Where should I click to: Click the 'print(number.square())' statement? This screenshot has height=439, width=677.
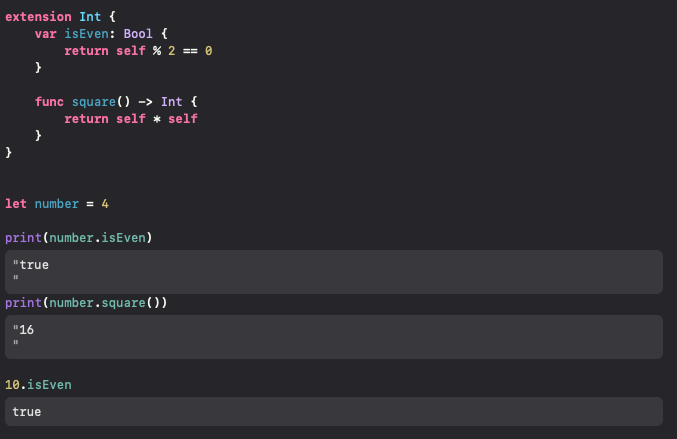point(86,303)
